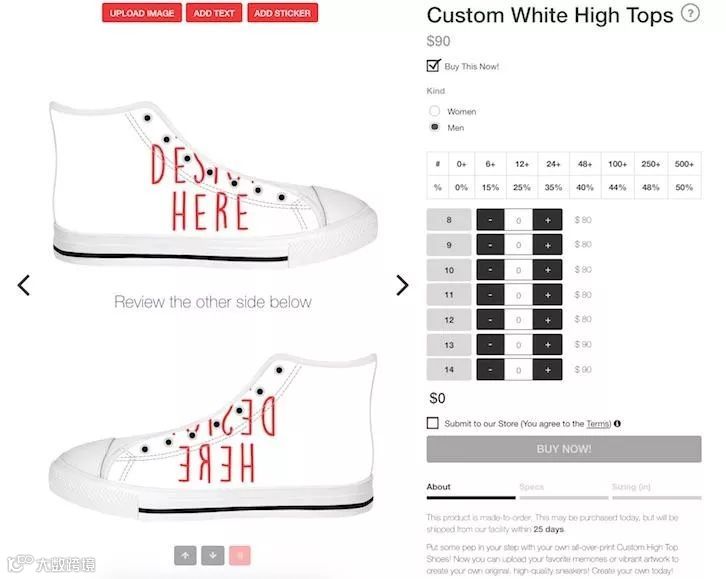
Task: Open the Terms link
Action: pos(598,423)
